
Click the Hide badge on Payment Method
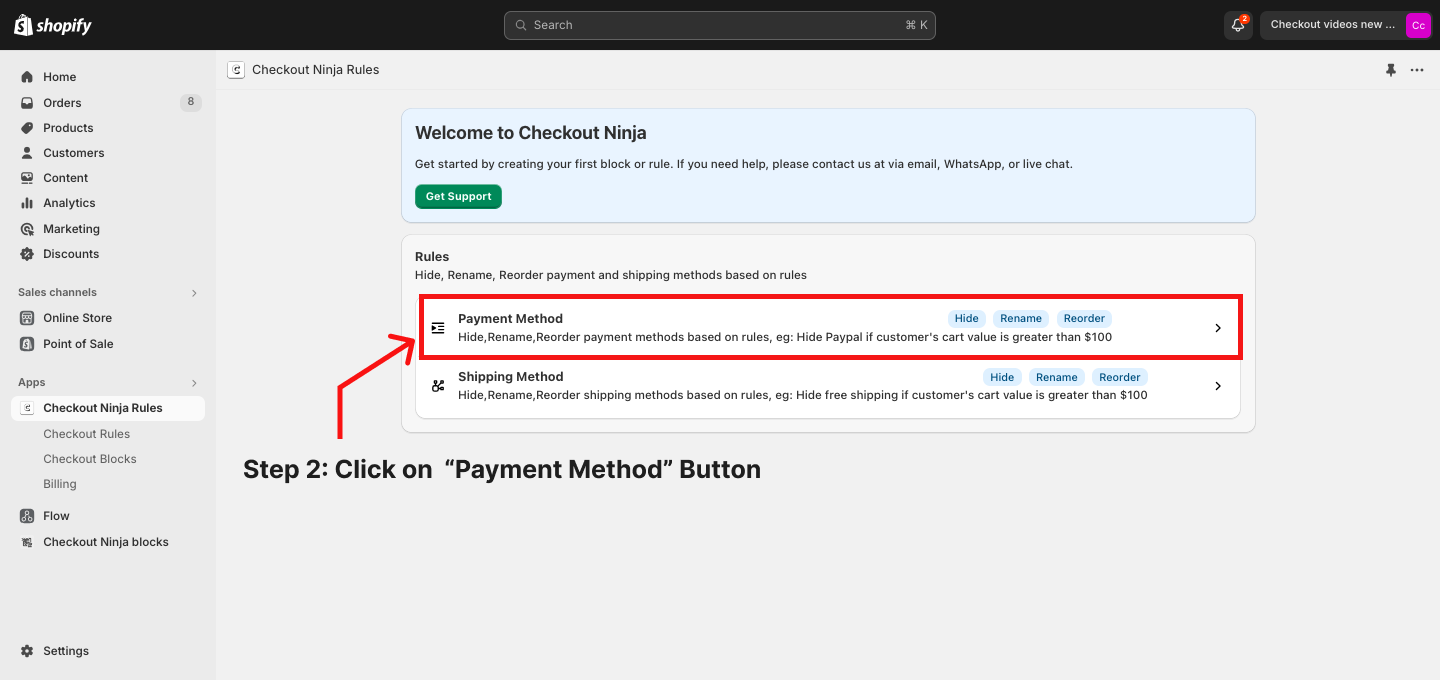click(x=966, y=319)
